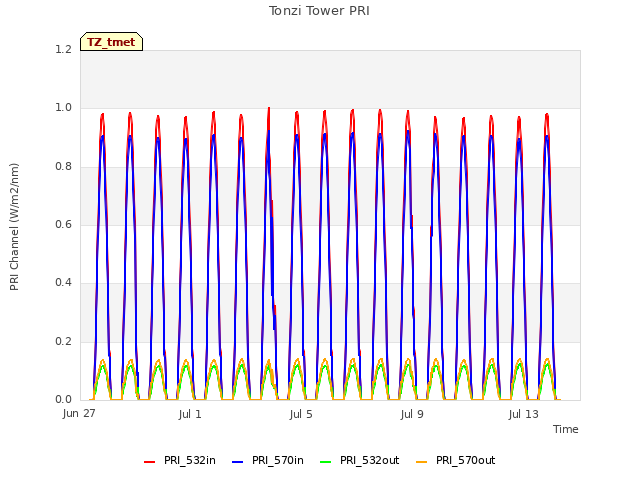Click the blue PRI_570in legend swatch
The image size is (640, 480).
point(238,462)
